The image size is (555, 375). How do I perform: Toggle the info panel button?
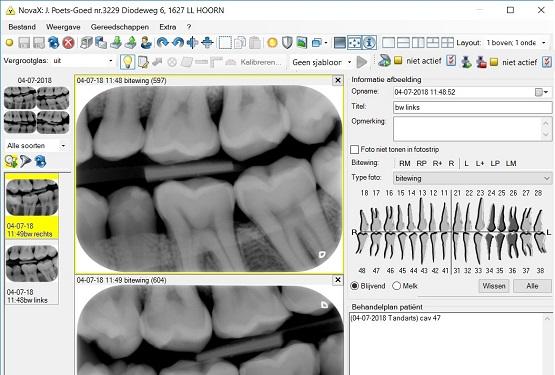(369, 43)
